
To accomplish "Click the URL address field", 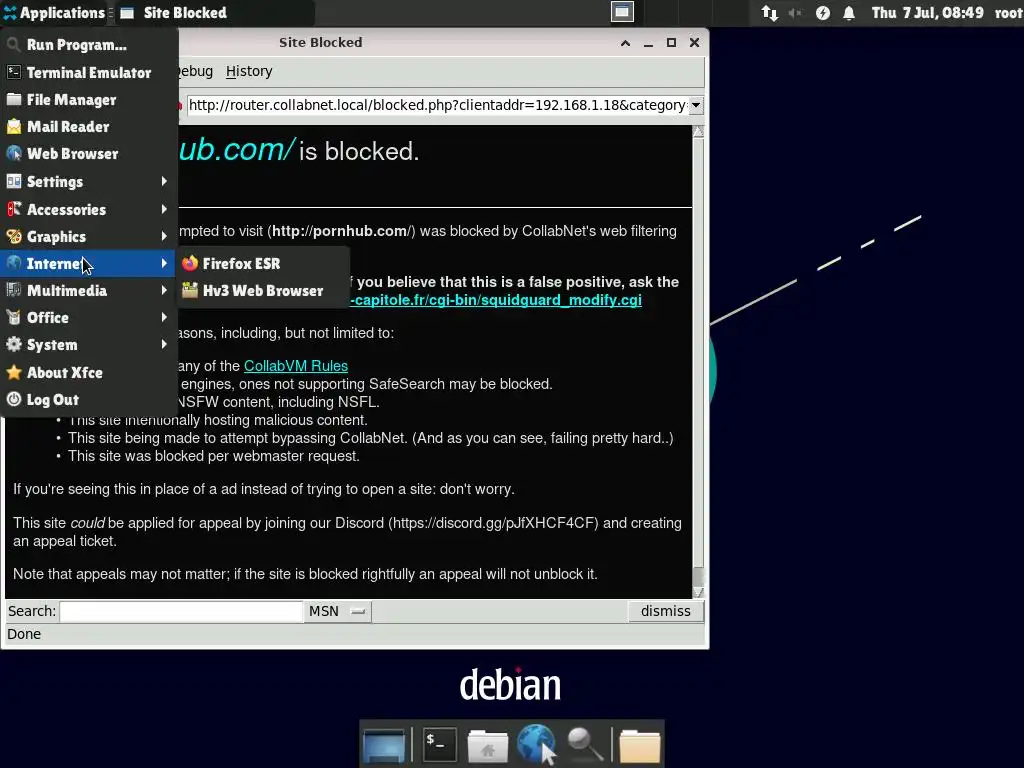I will coord(437,105).
